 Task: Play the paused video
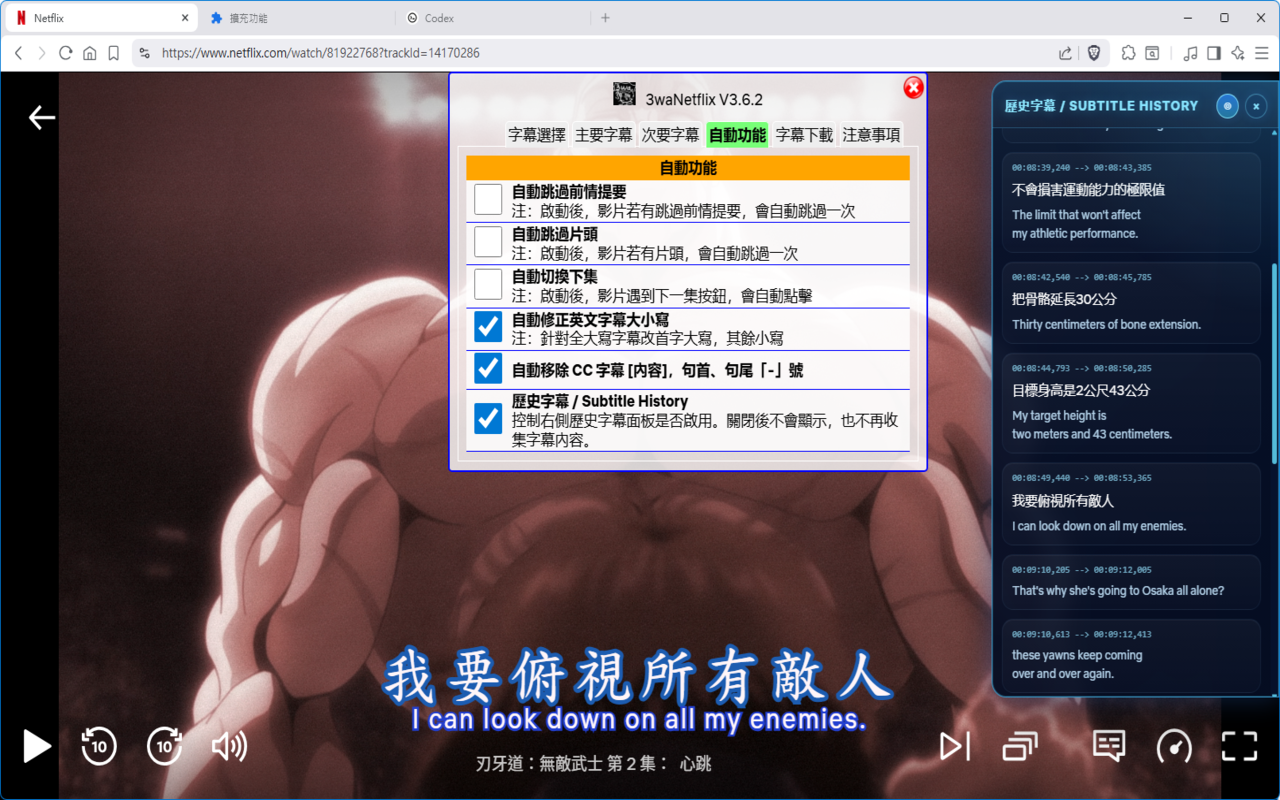click(x=37, y=746)
